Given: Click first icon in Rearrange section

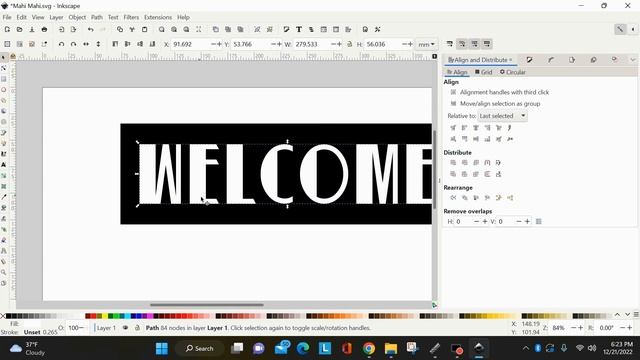Looking at the screenshot, I should coord(453,198).
